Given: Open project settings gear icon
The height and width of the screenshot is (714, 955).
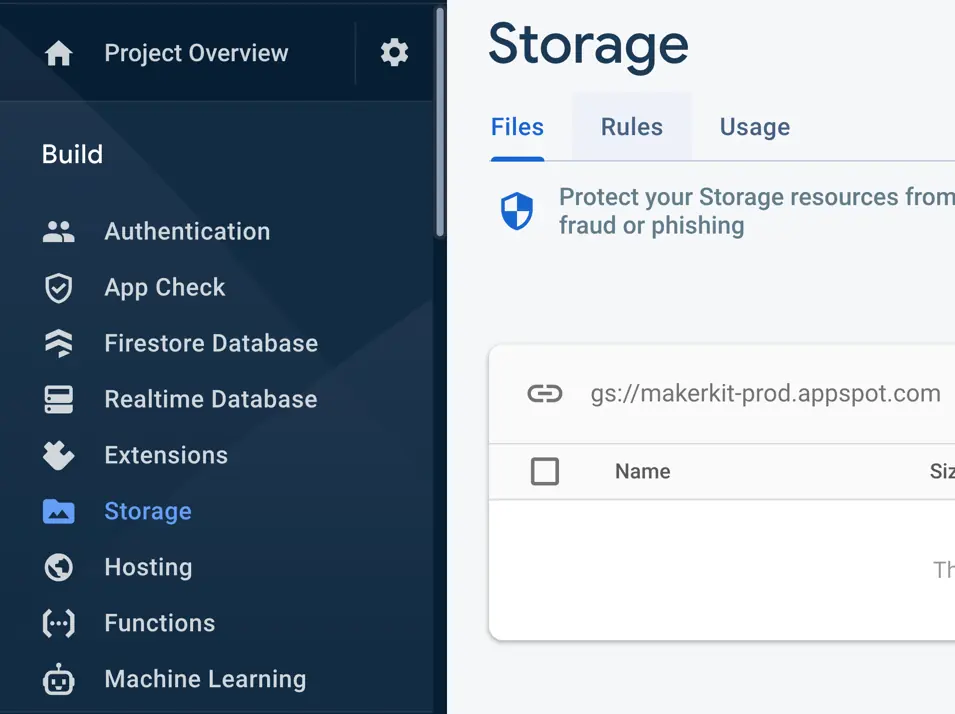Looking at the screenshot, I should pyautogui.click(x=394, y=53).
